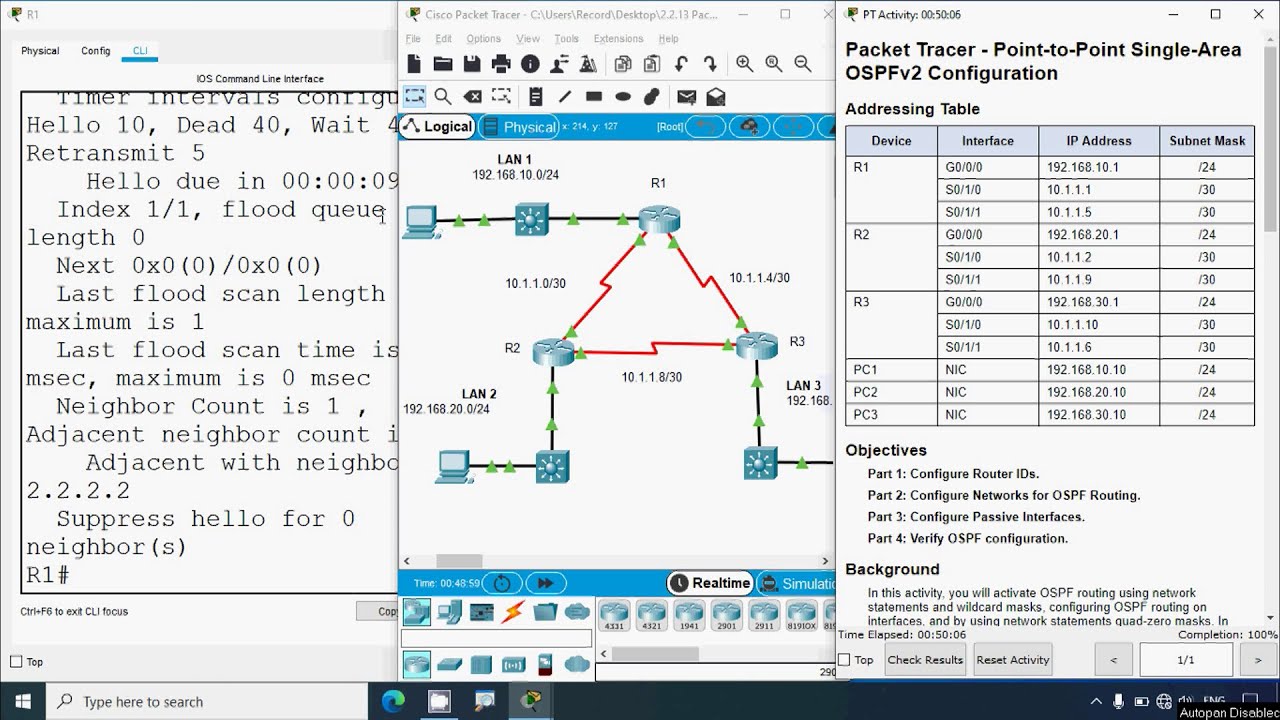Screen dimensions: 1280x720
Task: Select the Draw Ellipse tool
Action: pos(623,97)
